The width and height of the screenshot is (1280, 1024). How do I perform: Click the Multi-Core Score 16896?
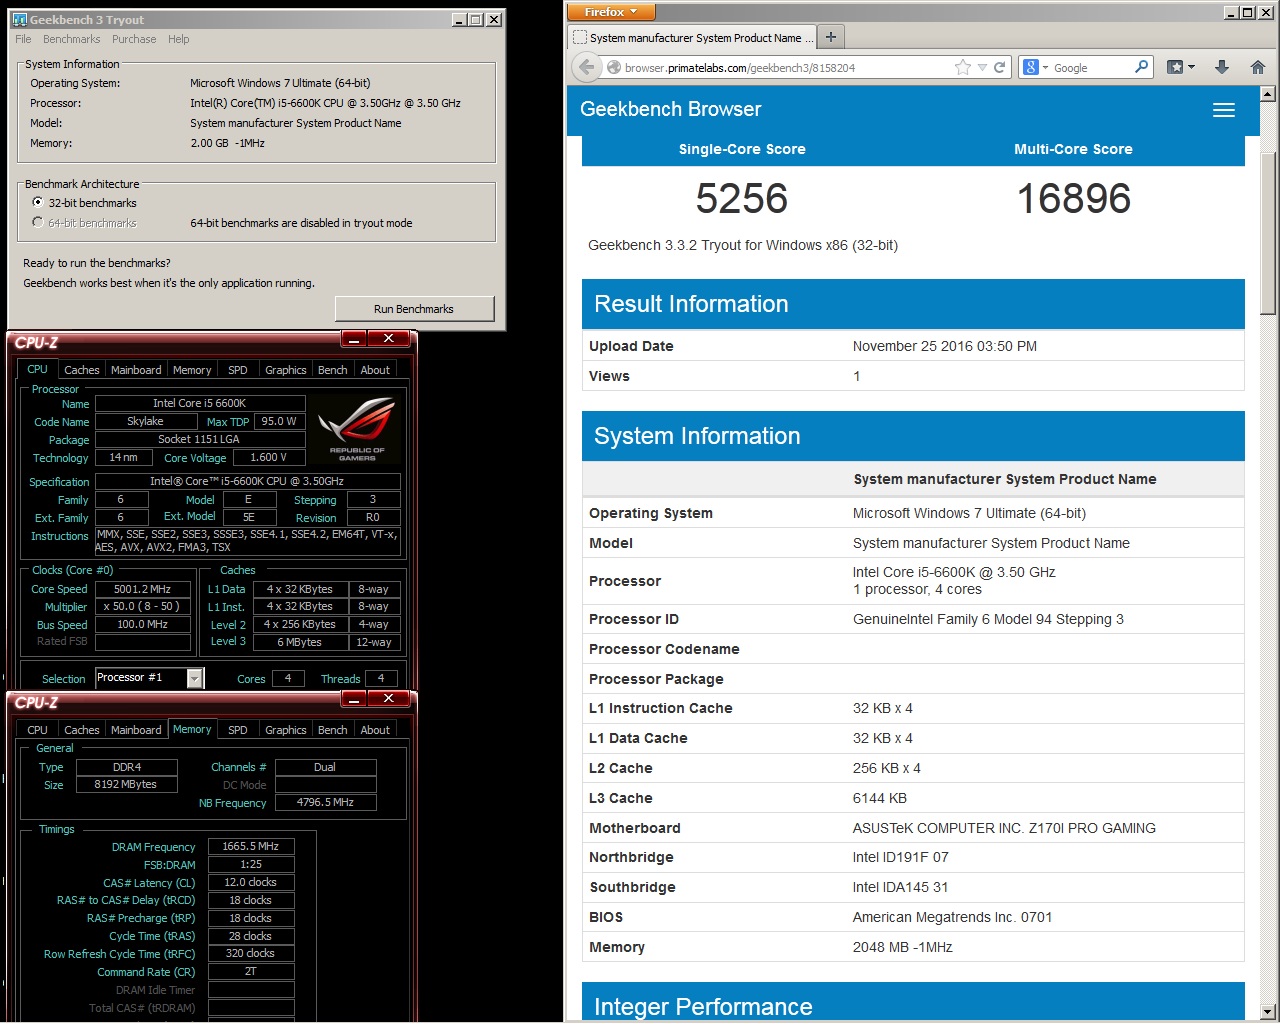(1073, 198)
